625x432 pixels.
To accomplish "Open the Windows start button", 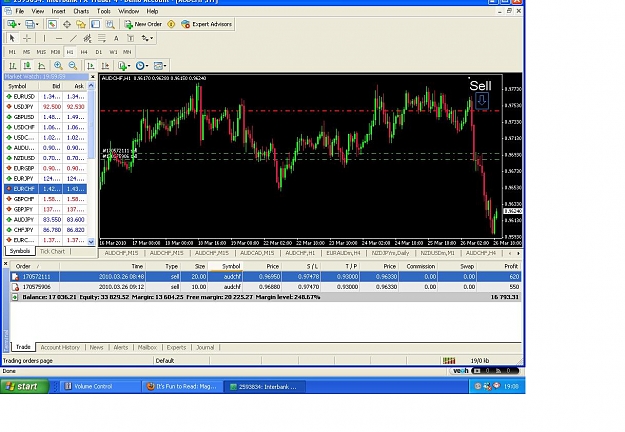I will point(24,386).
